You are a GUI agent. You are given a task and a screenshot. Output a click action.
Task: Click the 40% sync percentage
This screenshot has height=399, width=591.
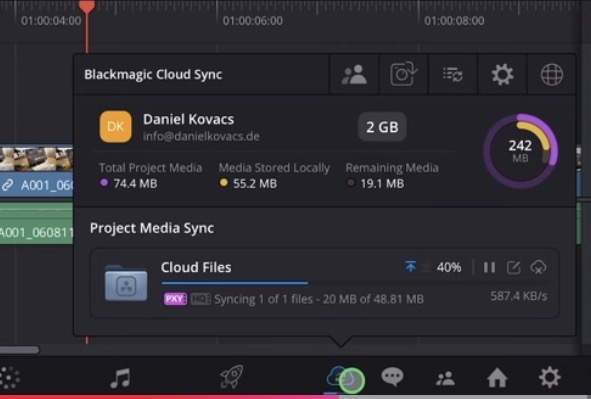coord(449,268)
